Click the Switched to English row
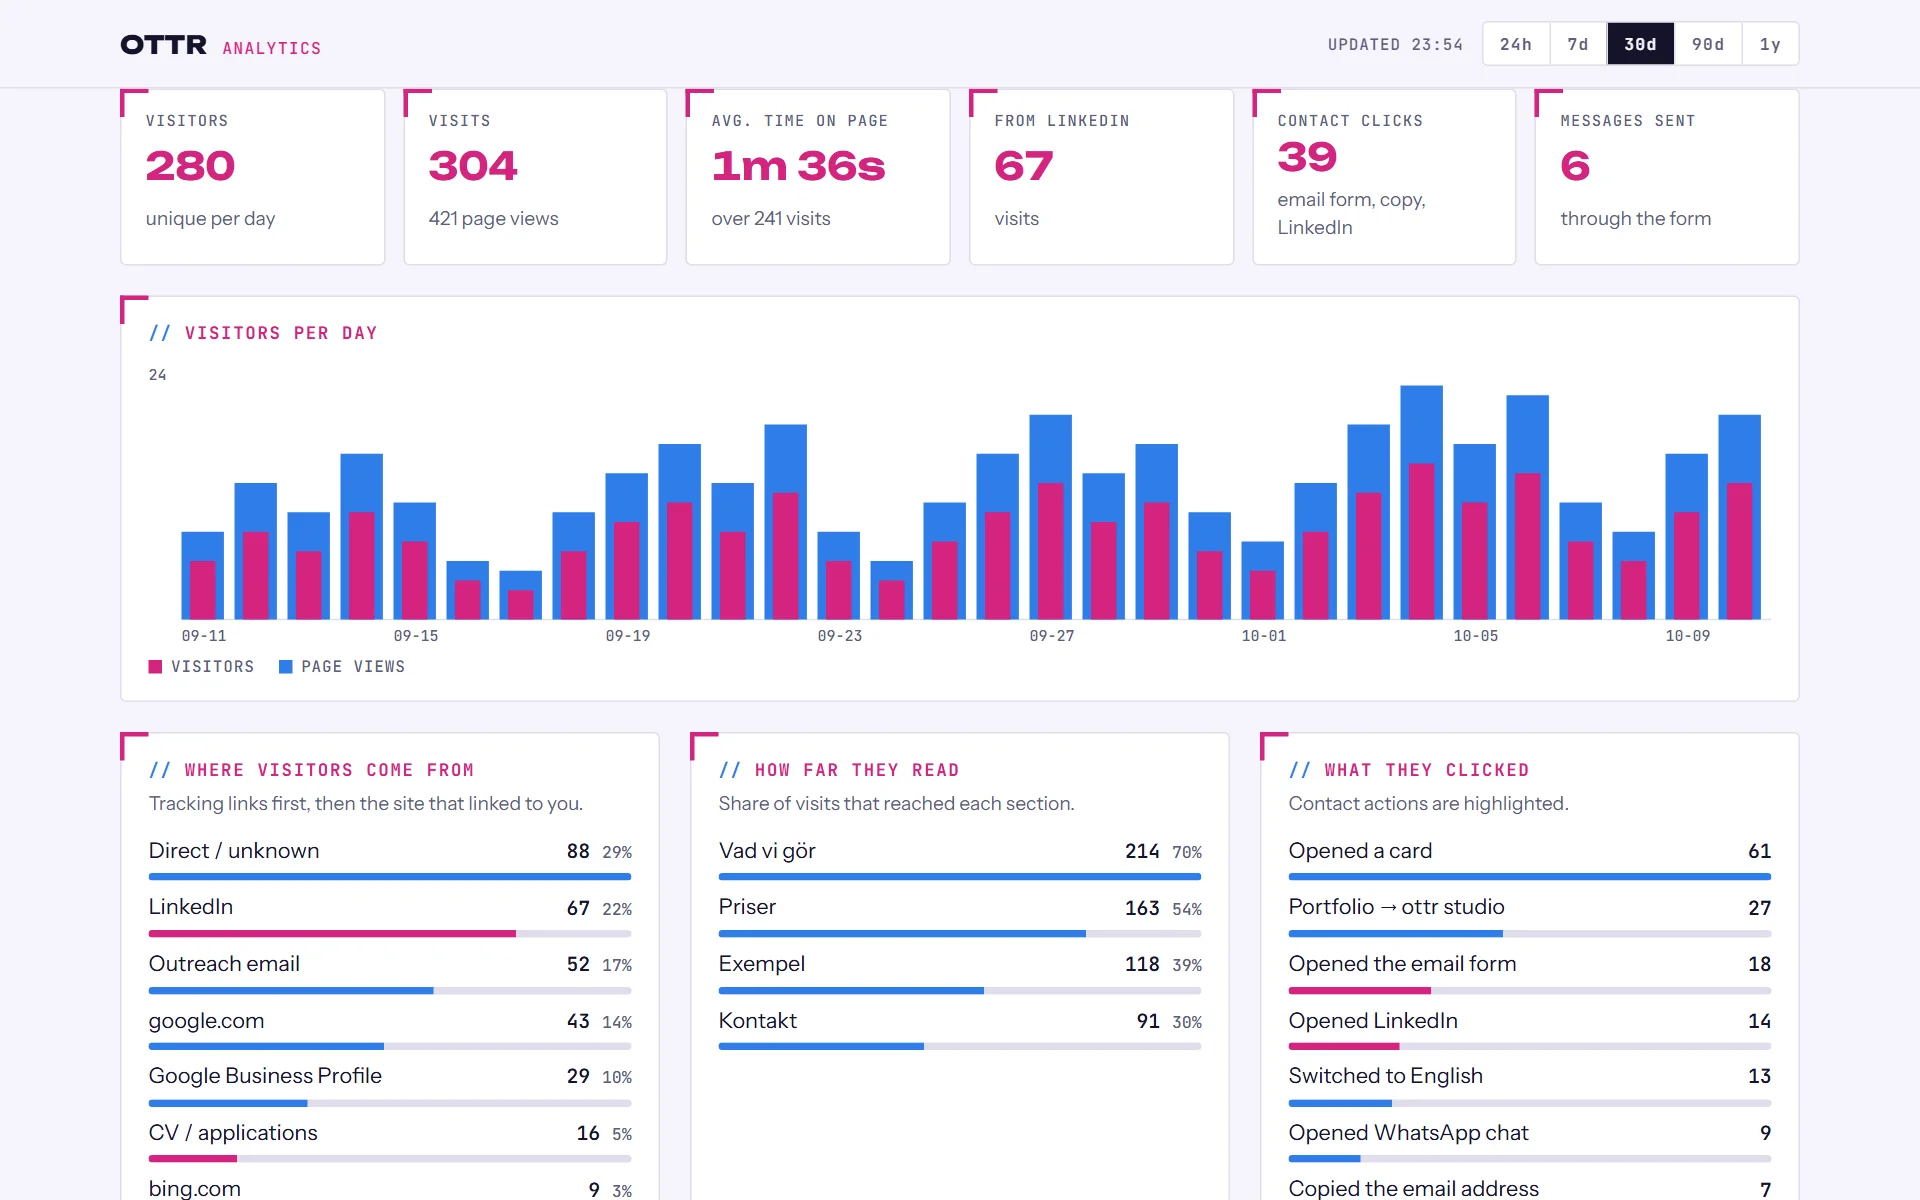The image size is (1920, 1200). [1530, 1085]
